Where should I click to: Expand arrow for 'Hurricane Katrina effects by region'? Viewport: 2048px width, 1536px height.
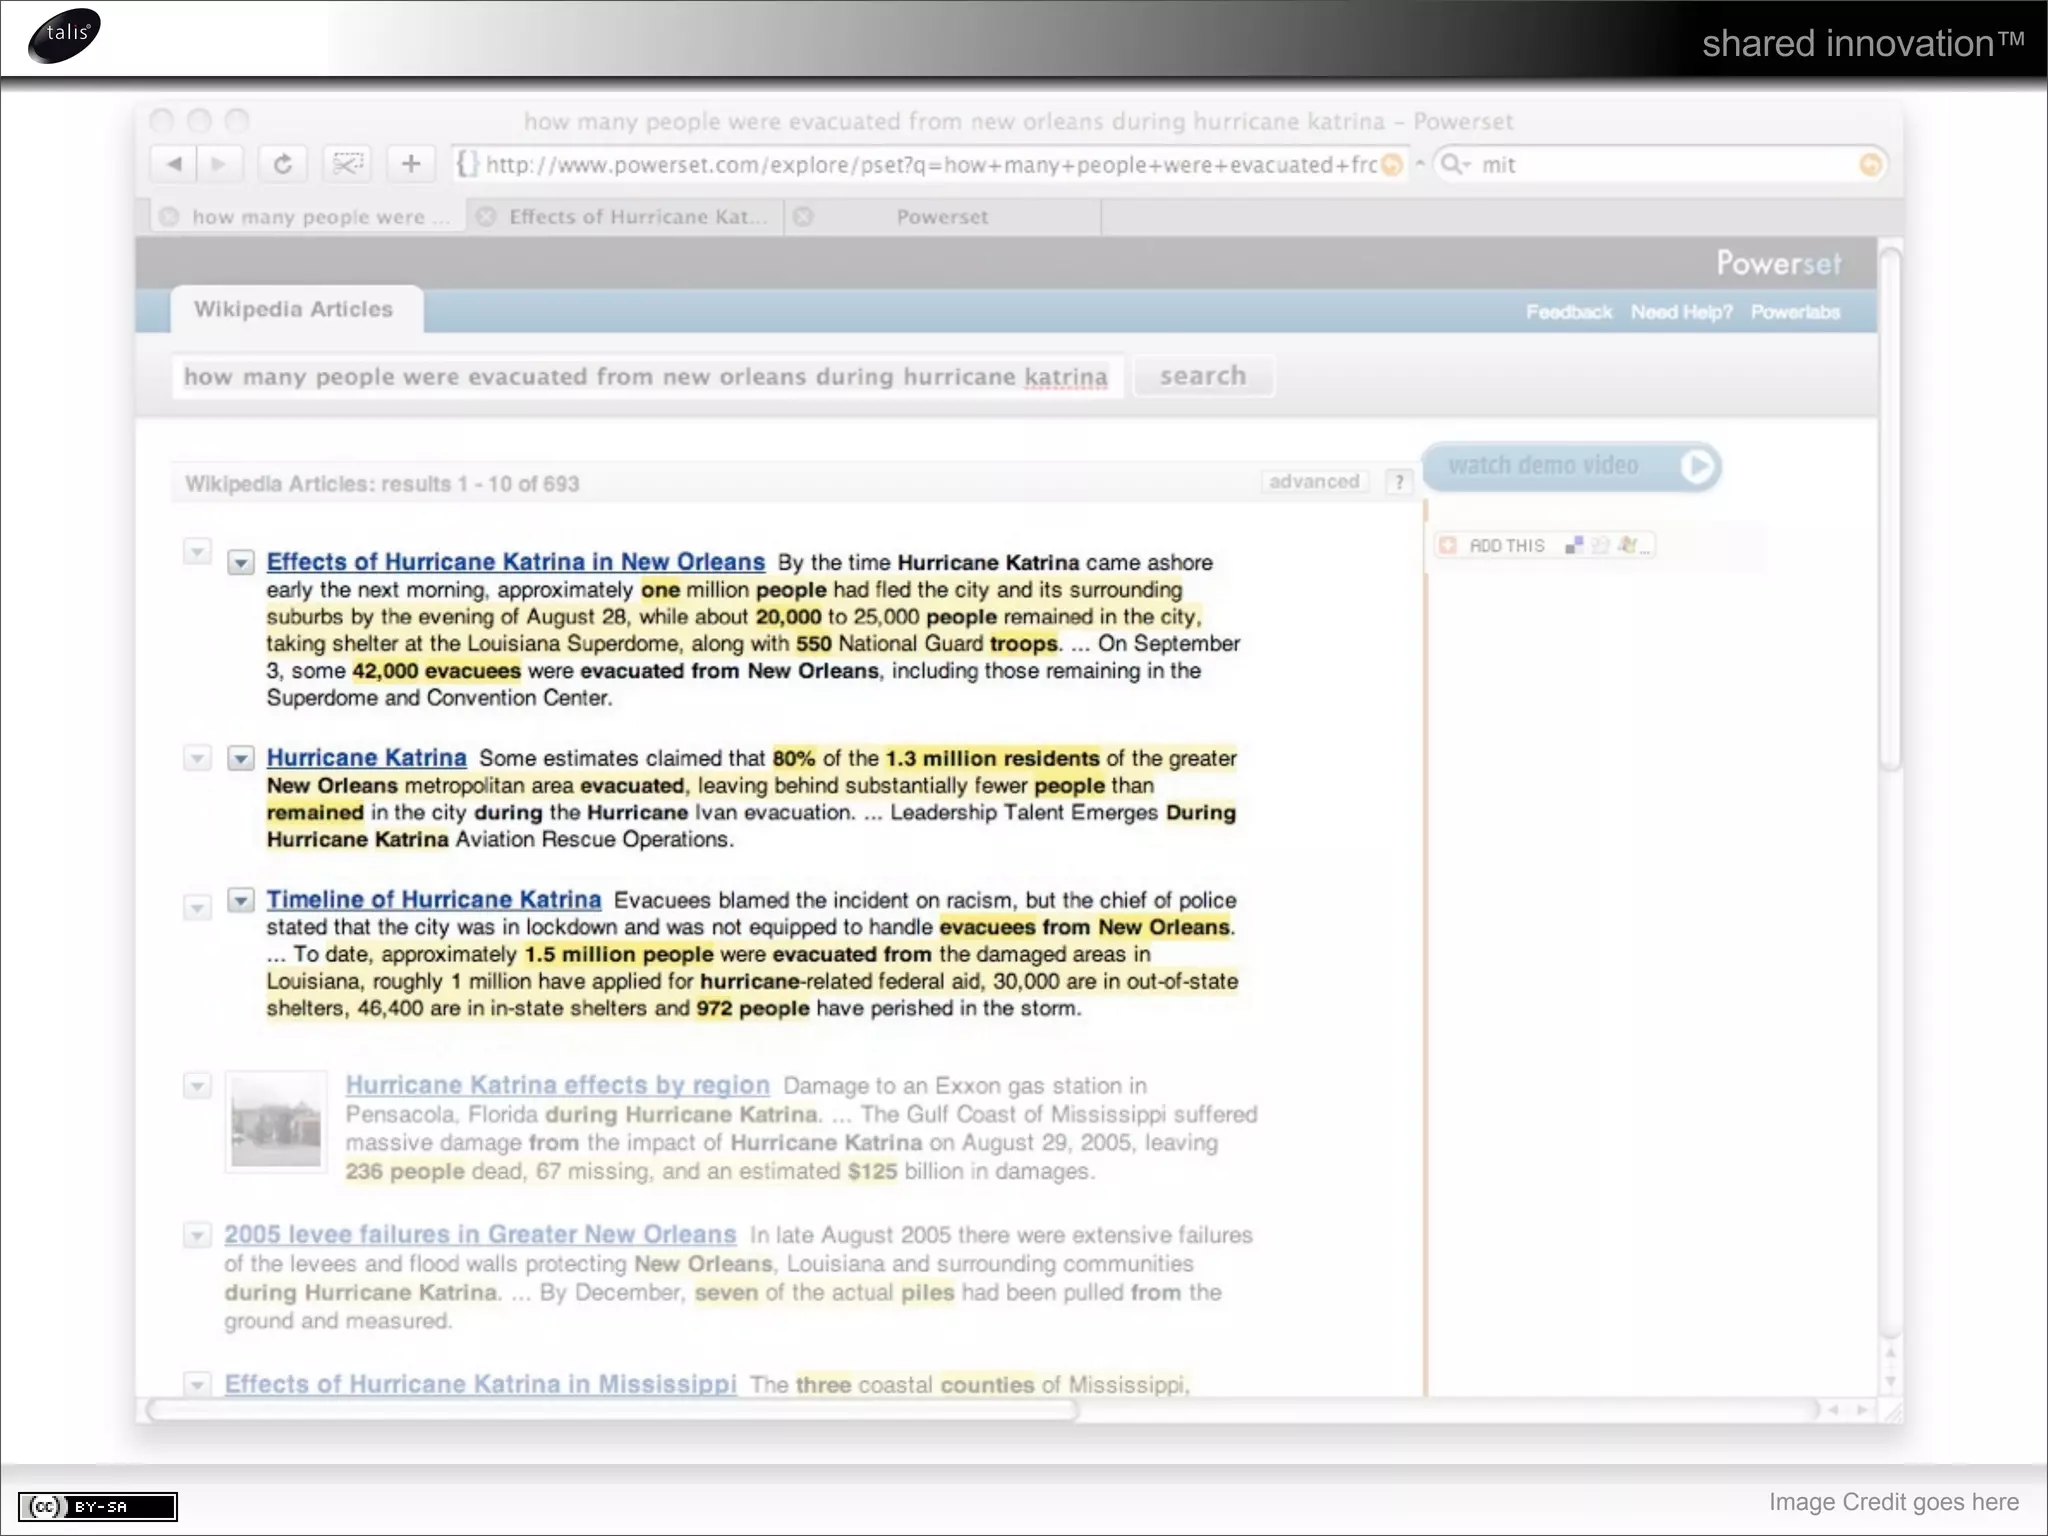click(x=198, y=1086)
